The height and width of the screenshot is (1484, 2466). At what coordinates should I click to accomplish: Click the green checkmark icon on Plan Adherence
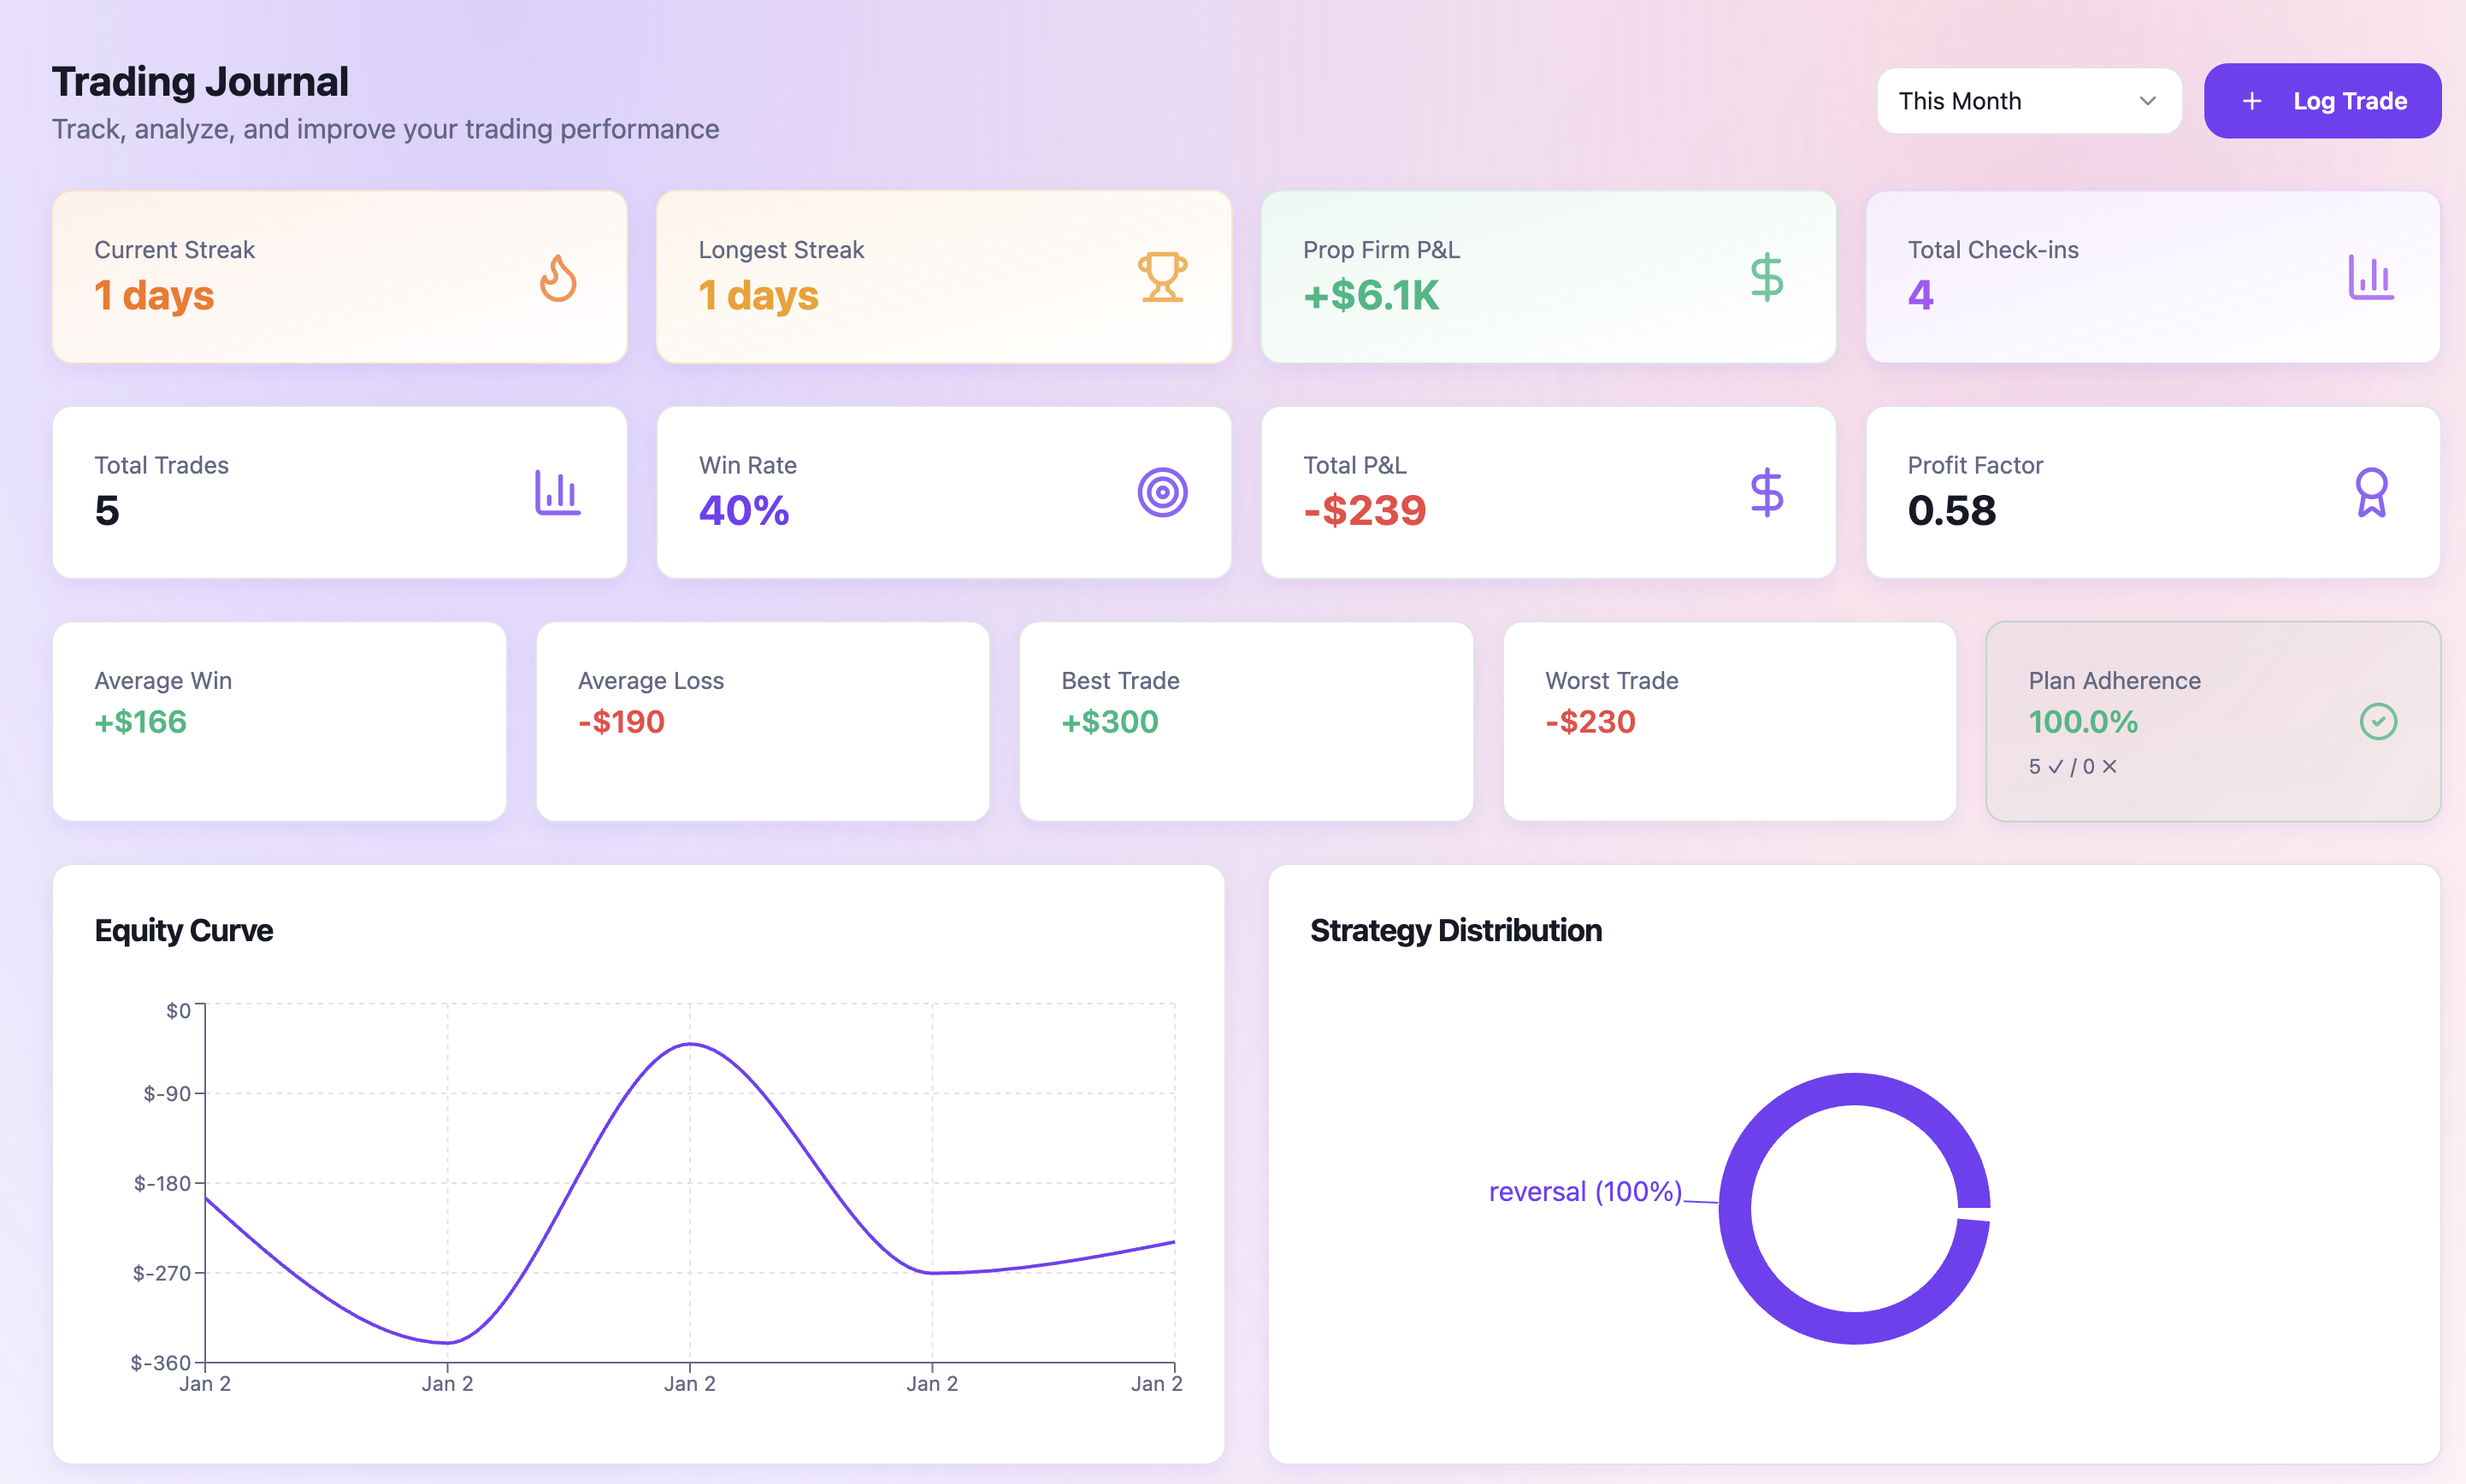(2378, 721)
